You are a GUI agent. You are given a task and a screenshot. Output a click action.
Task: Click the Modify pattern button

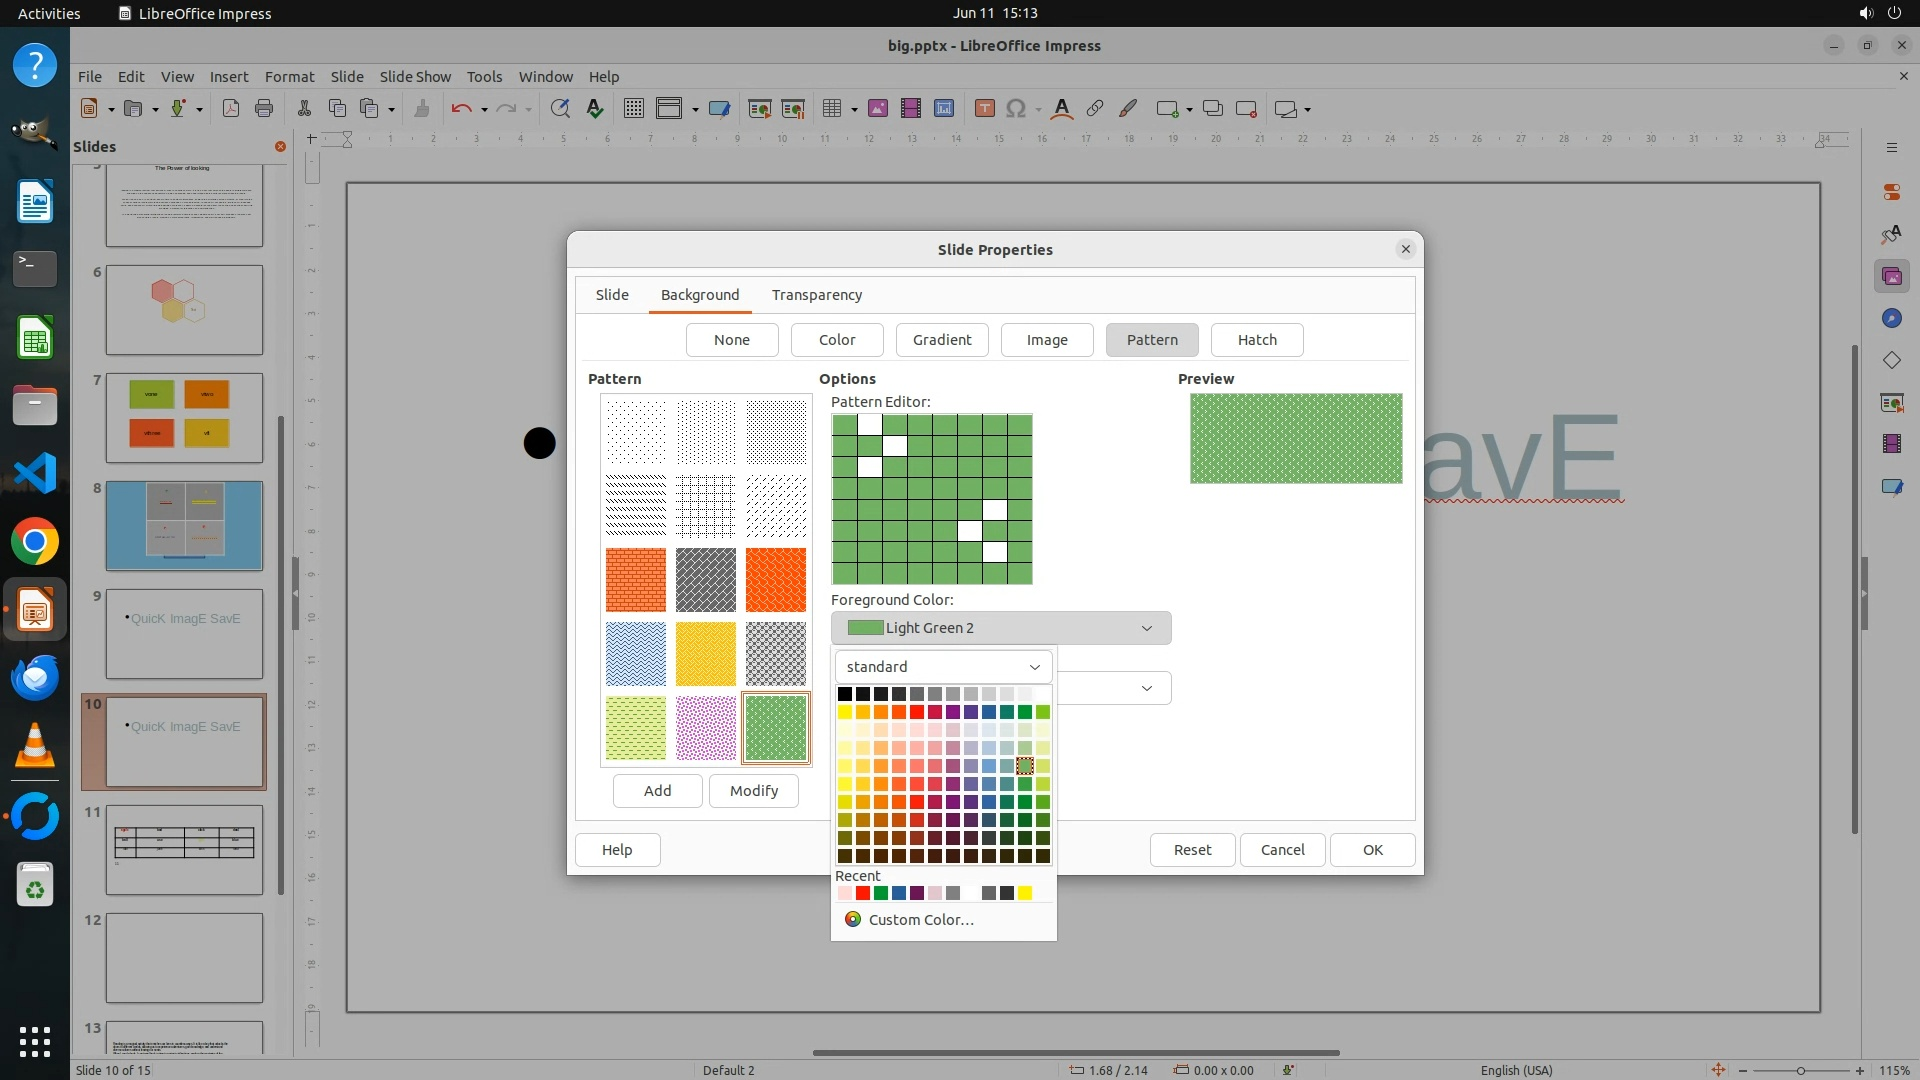point(753,791)
